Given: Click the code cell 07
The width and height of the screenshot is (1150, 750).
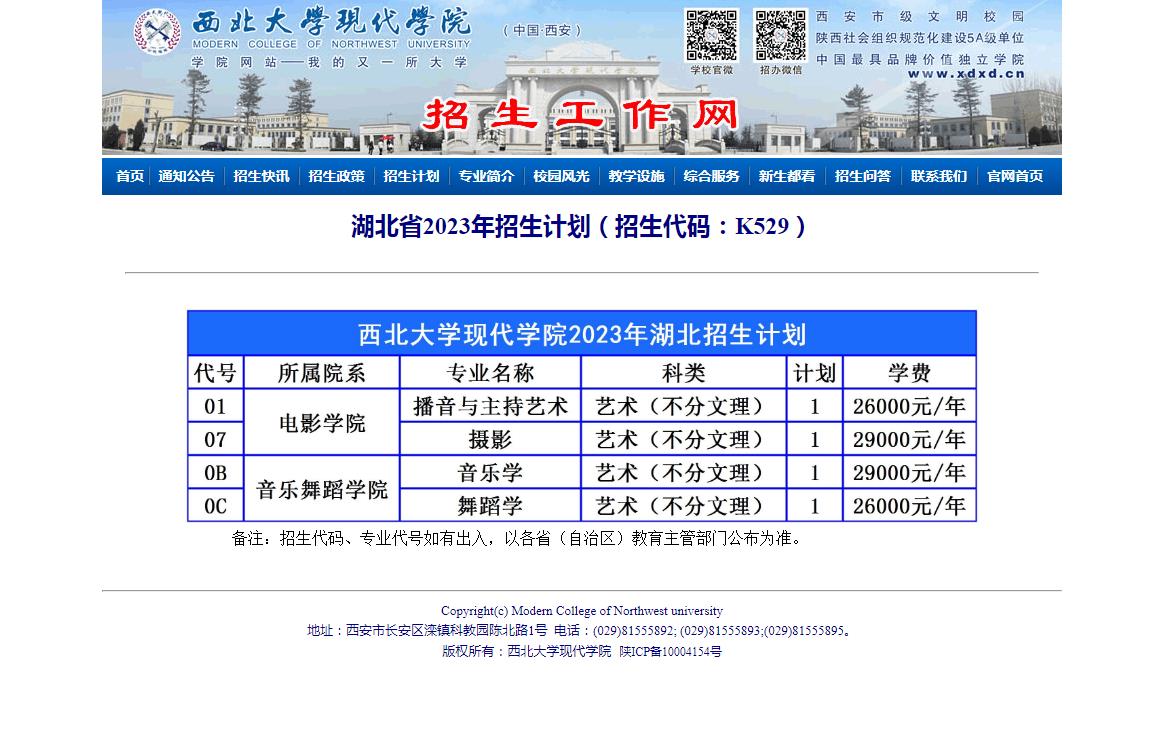Looking at the screenshot, I should click(215, 439).
